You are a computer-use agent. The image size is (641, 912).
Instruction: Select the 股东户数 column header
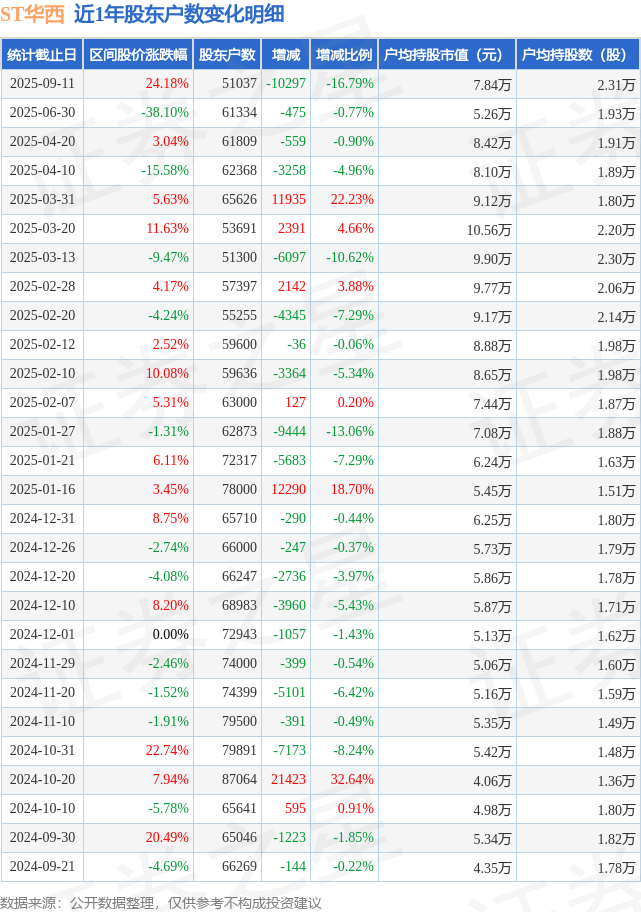click(x=227, y=55)
